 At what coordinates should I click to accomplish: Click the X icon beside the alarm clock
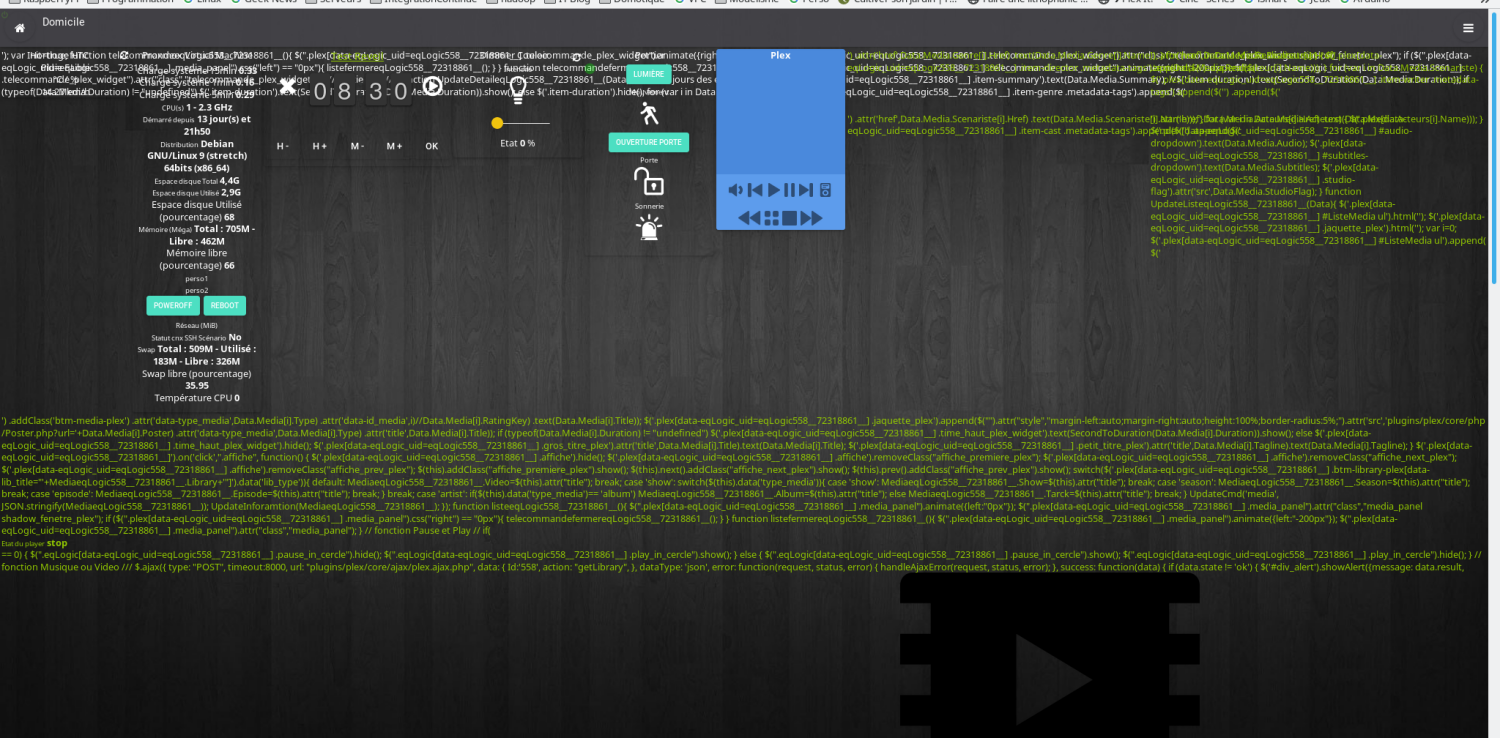coord(287,87)
